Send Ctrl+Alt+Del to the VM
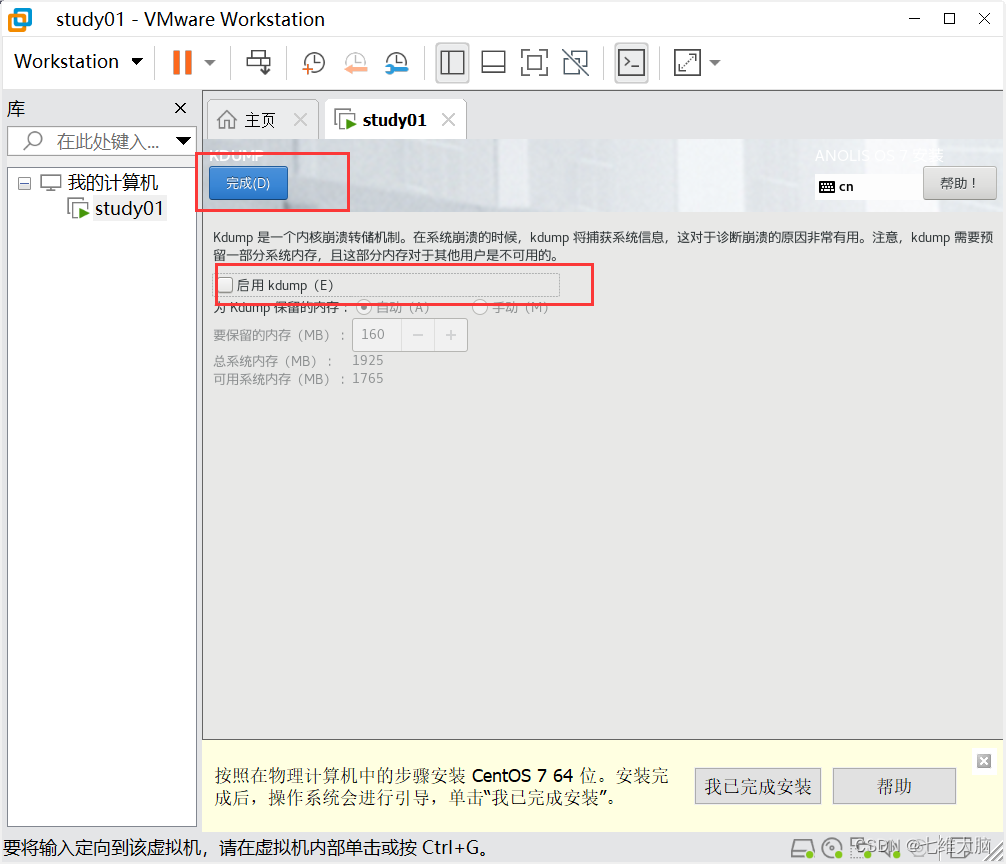The height and width of the screenshot is (864, 1006). [x=259, y=62]
